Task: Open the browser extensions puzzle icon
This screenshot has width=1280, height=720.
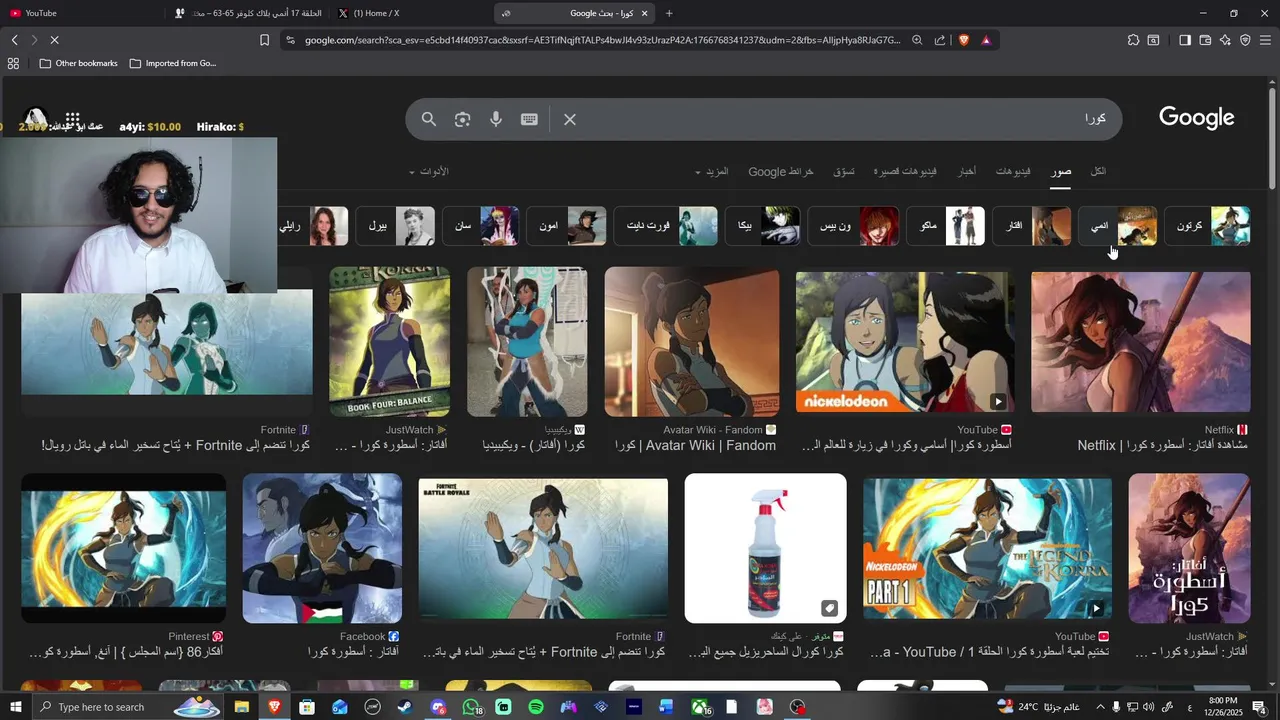Action: pos(1133,40)
